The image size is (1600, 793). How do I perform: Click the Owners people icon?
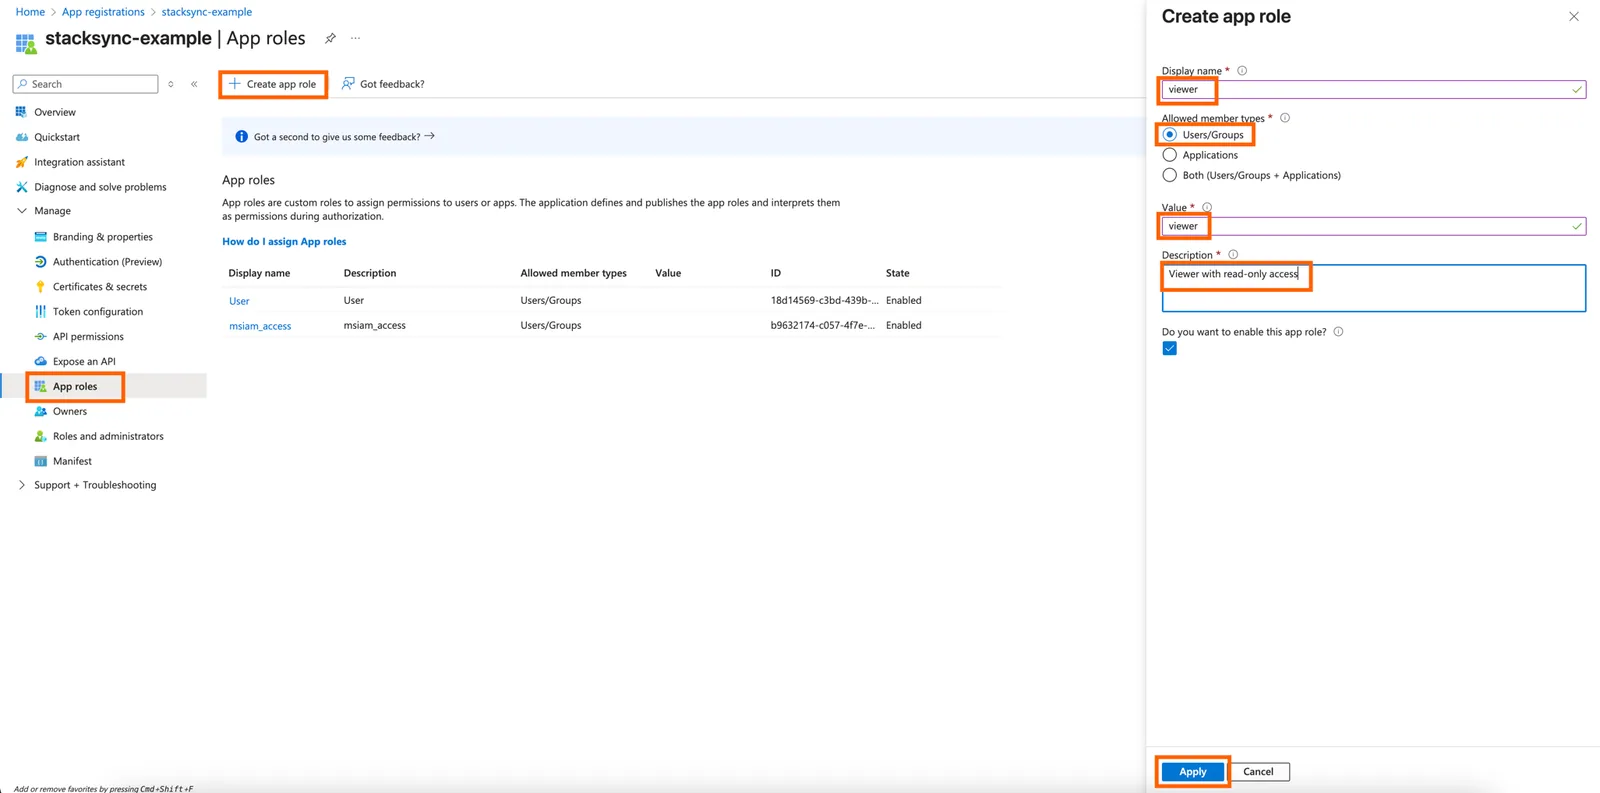tap(41, 411)
